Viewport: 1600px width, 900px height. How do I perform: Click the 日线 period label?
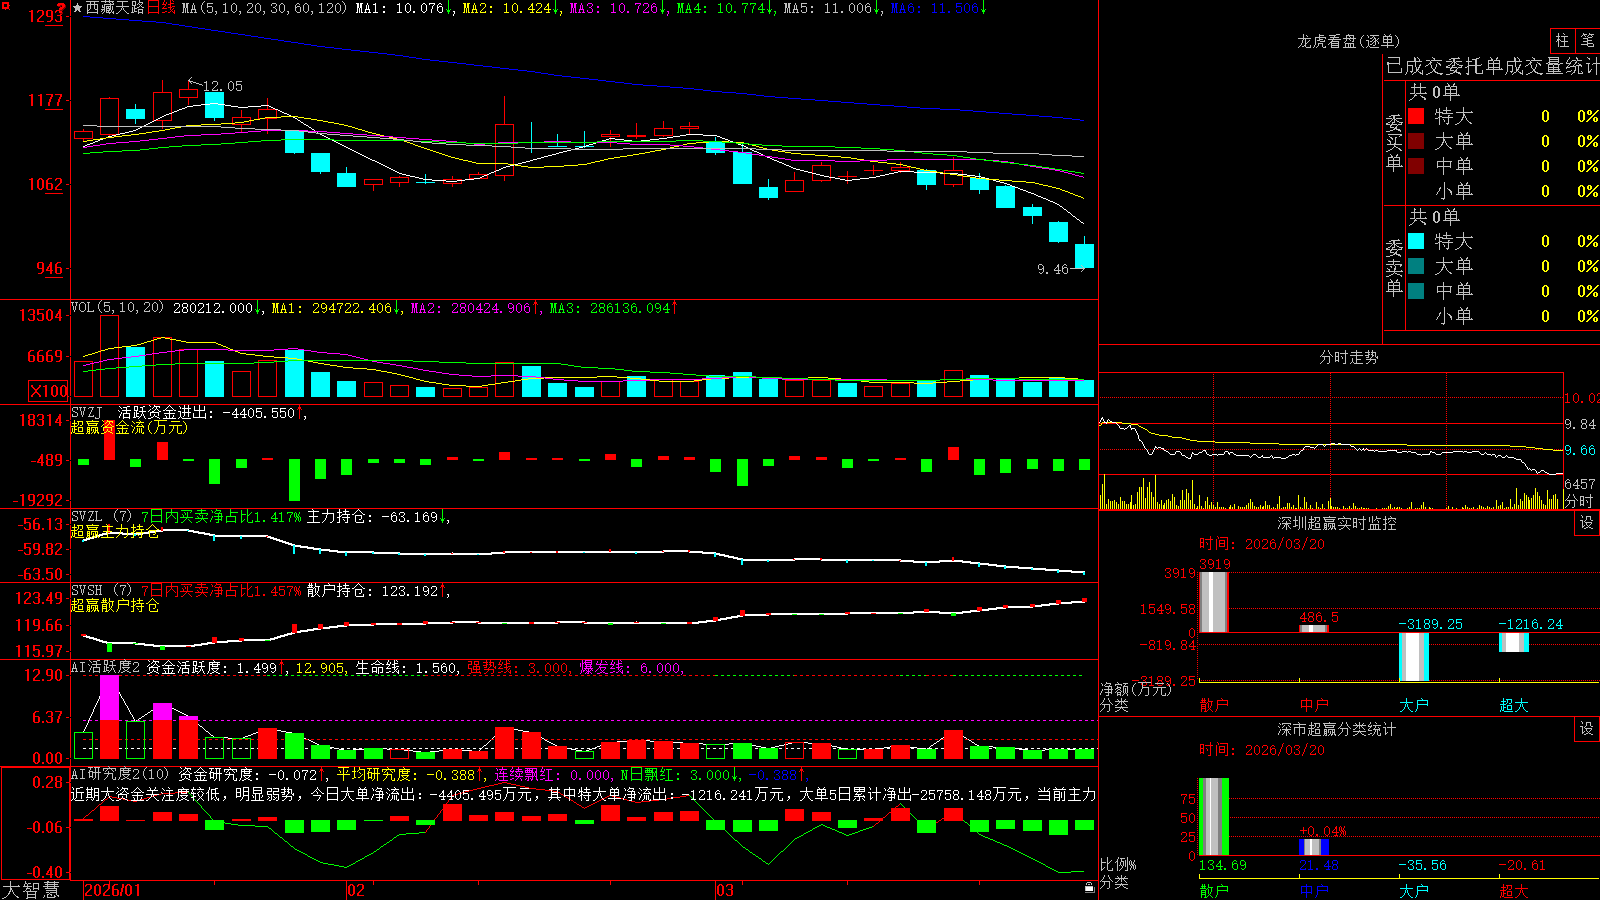pos(161,8)
